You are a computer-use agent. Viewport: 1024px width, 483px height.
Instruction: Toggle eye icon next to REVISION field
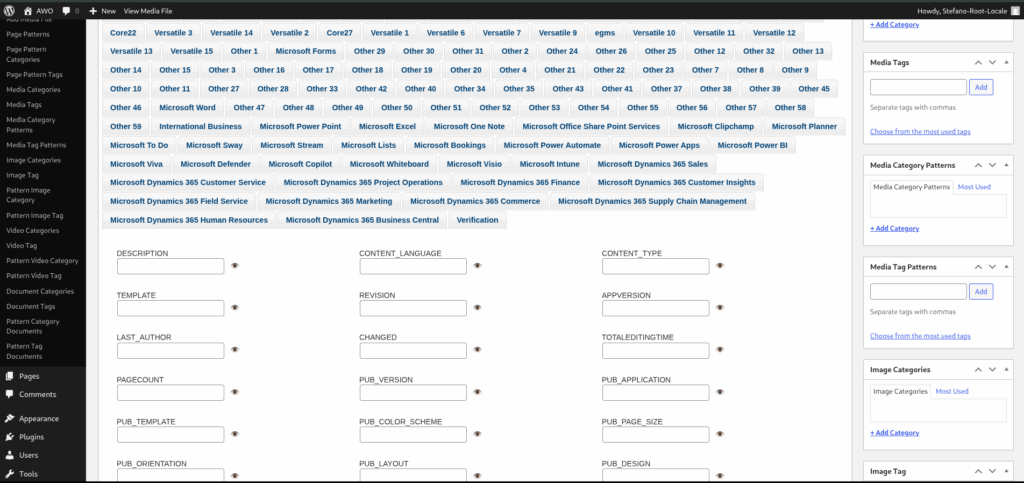click(477, 307)
